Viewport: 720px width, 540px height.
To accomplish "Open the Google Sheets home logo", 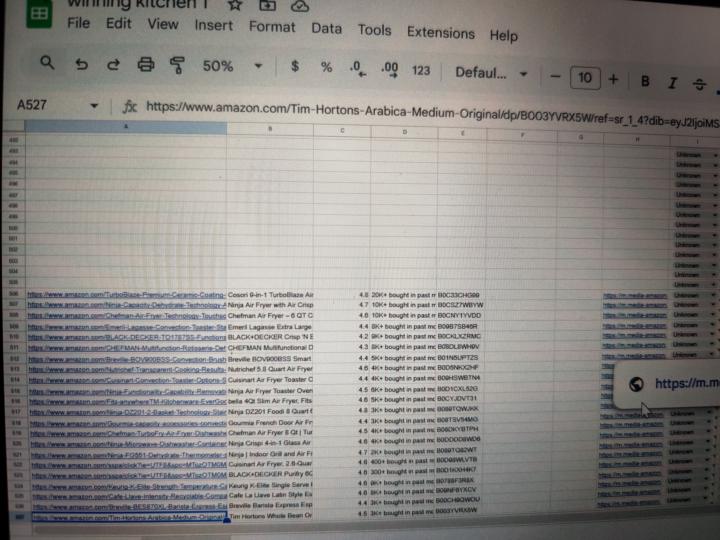I will [x=39, y=13].
